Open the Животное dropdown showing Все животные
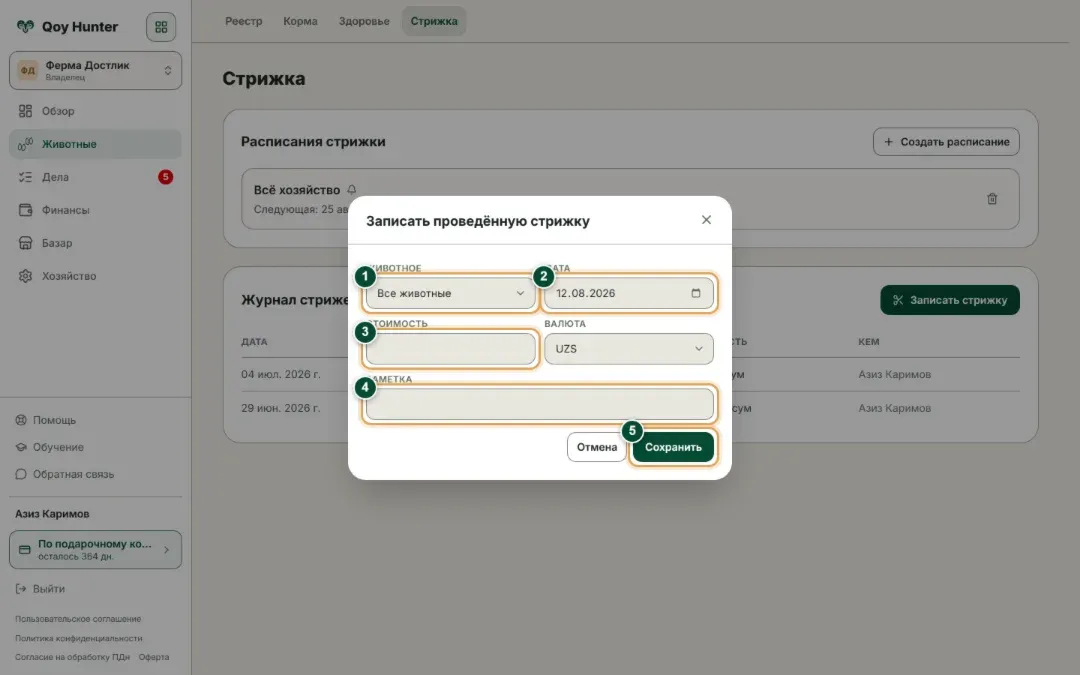Viewport: 1080px width, 675px height. pos(450,293)
